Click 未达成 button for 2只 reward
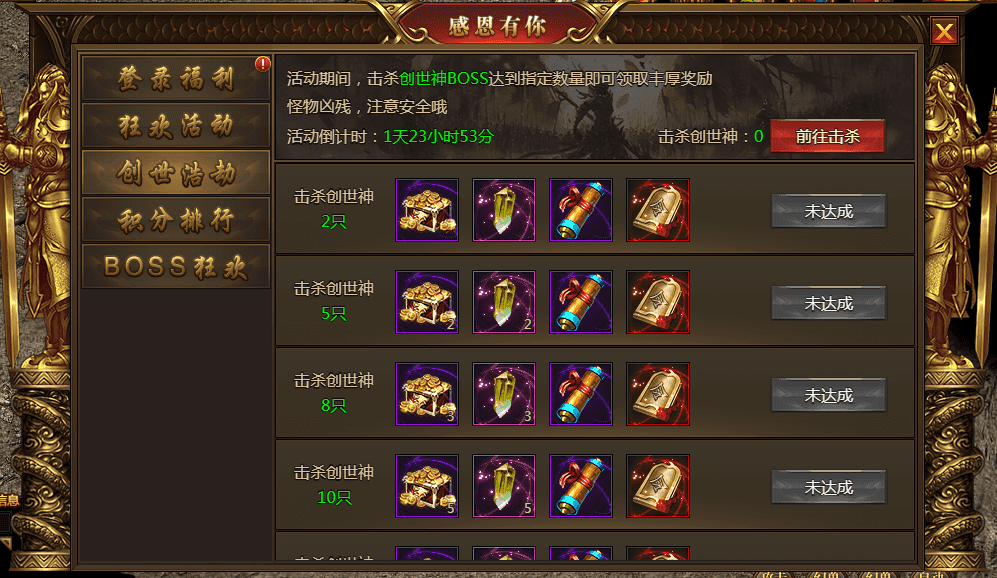This screenshot has width=997, height=578. tap(829, 211)
